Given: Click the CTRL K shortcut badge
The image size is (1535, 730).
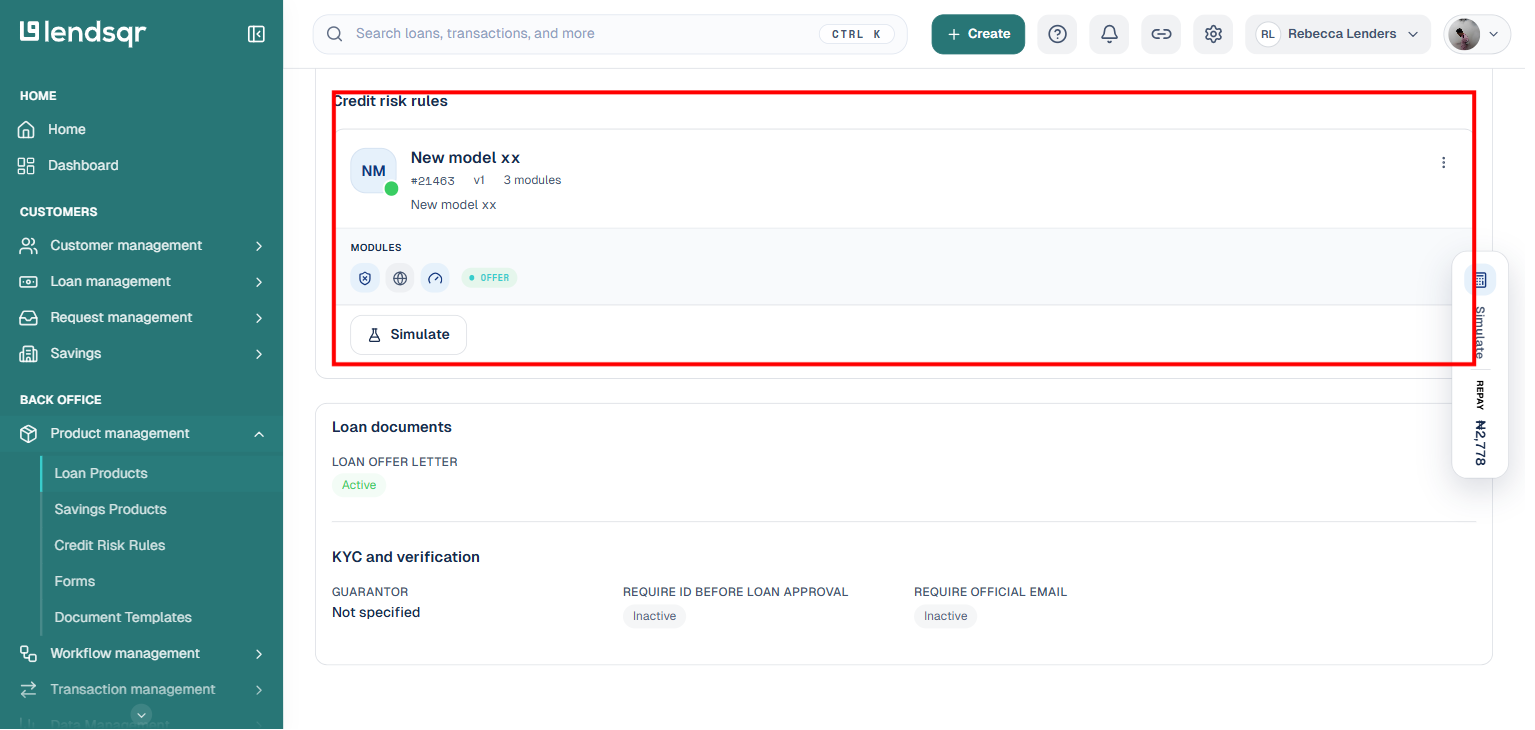Looking at the screenshot, I should pyautogui.click(x=856, y=34).
